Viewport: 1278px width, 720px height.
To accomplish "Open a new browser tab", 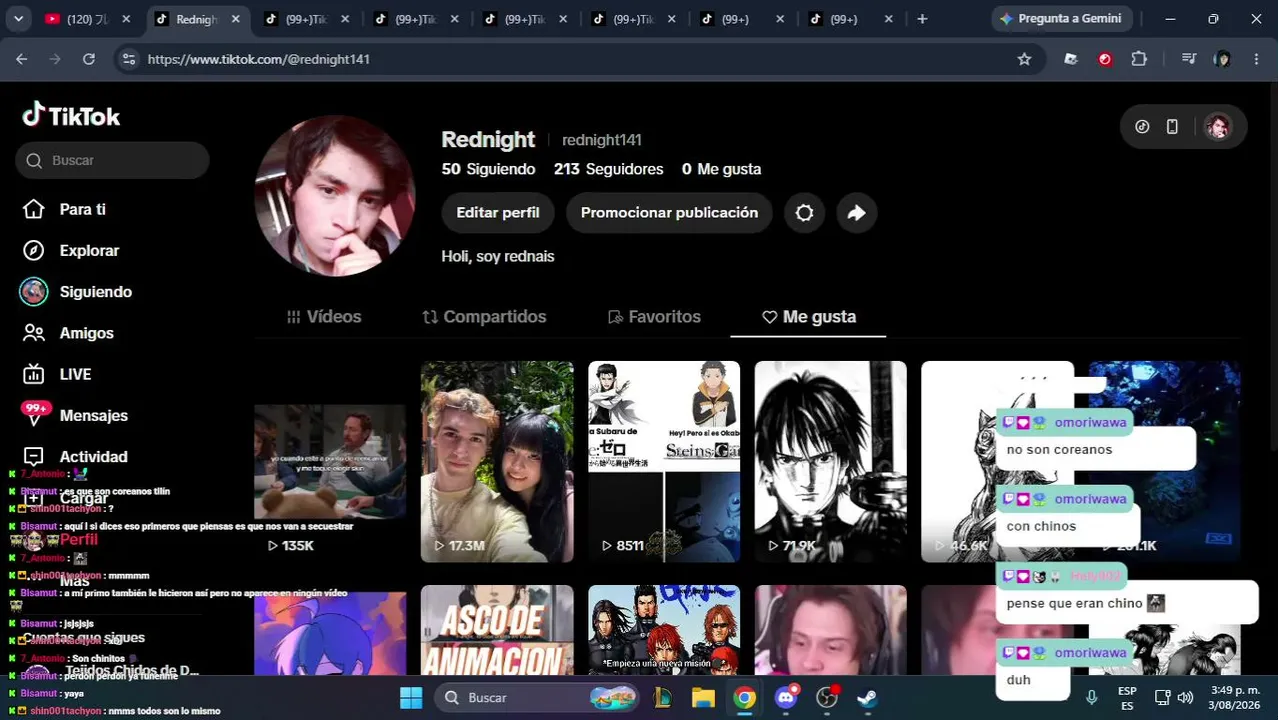I will (x=922, y=19).
